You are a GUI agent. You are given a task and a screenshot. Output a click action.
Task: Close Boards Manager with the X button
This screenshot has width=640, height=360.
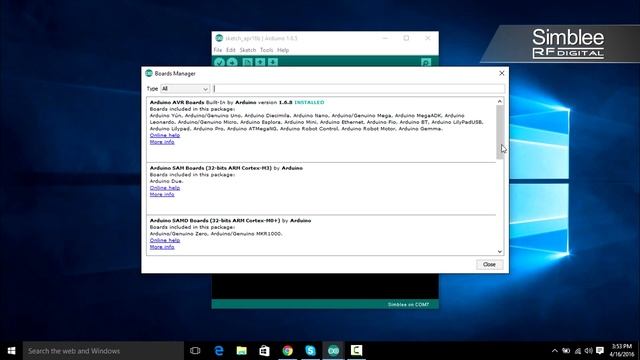(502, 73)
